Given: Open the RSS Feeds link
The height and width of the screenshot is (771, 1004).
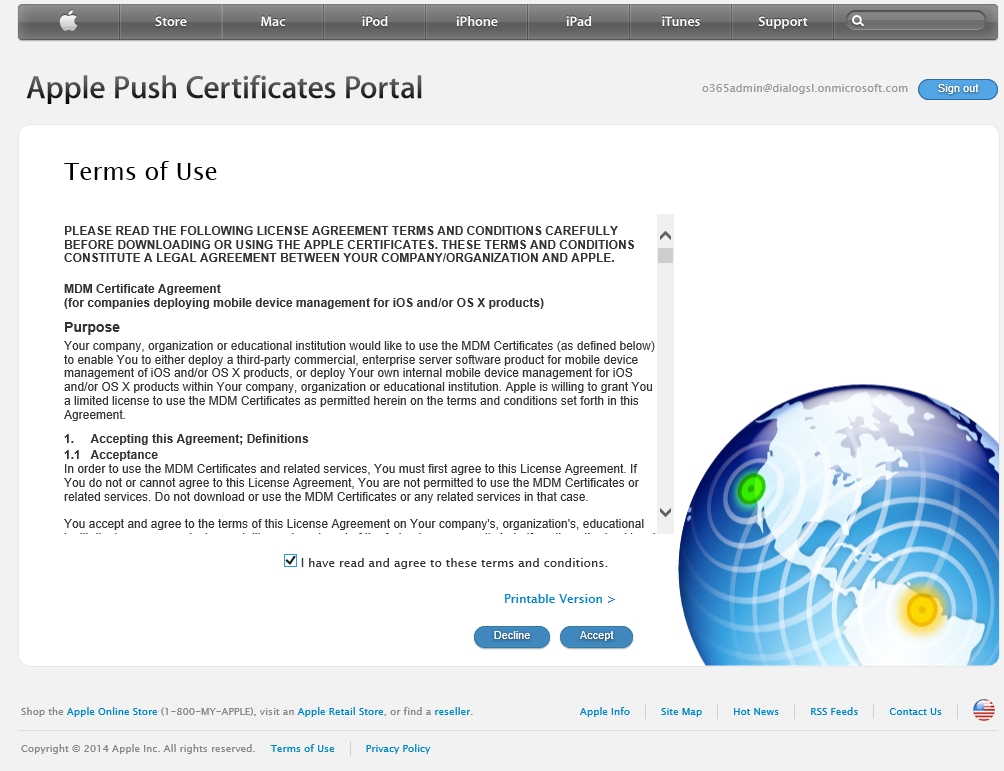Looking at the screenshot, I should (x=834, y=711).
